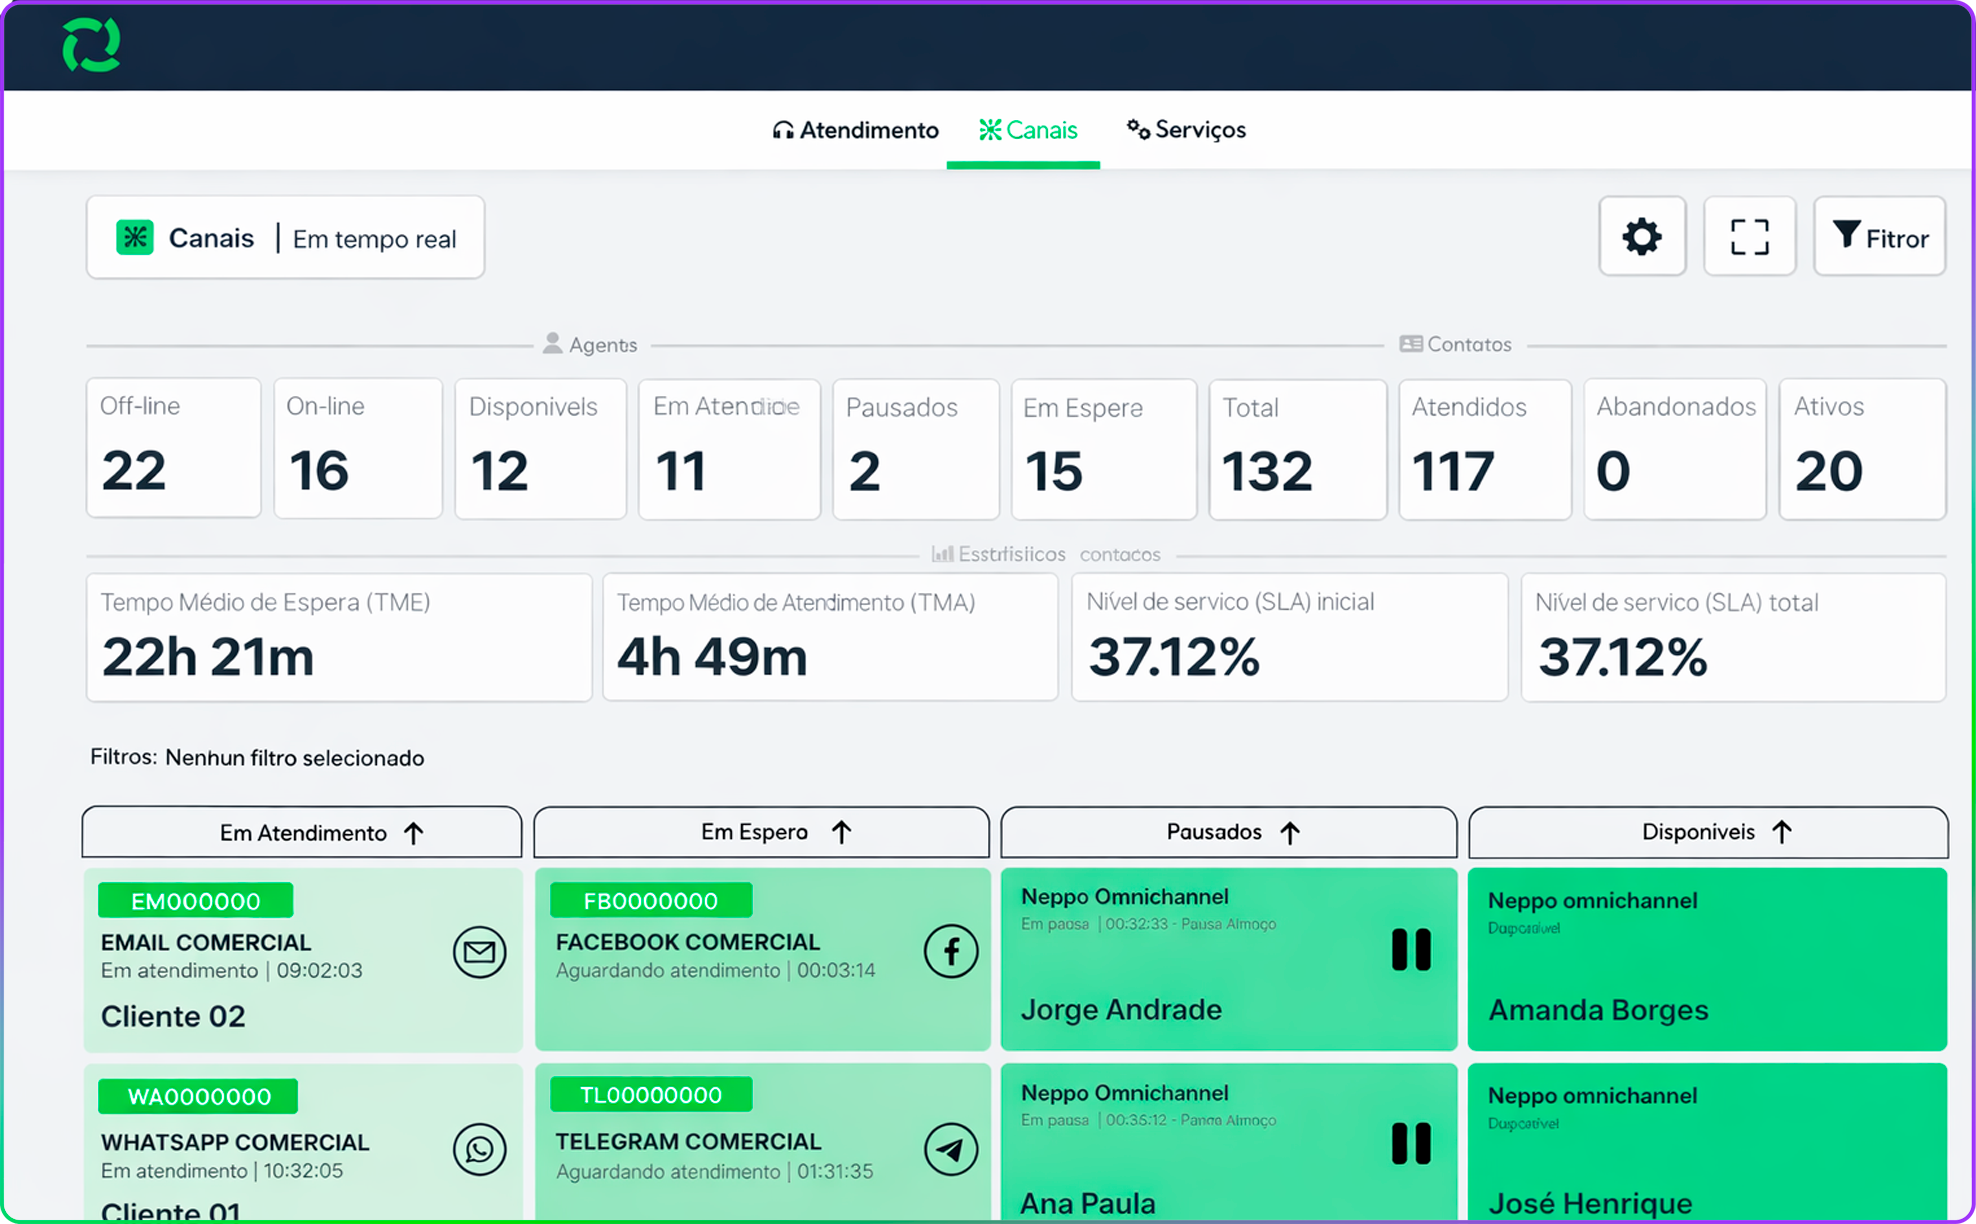Click the Em Espere count card
This screenshot has height=1224, width=1976.
coord(1103,449)
